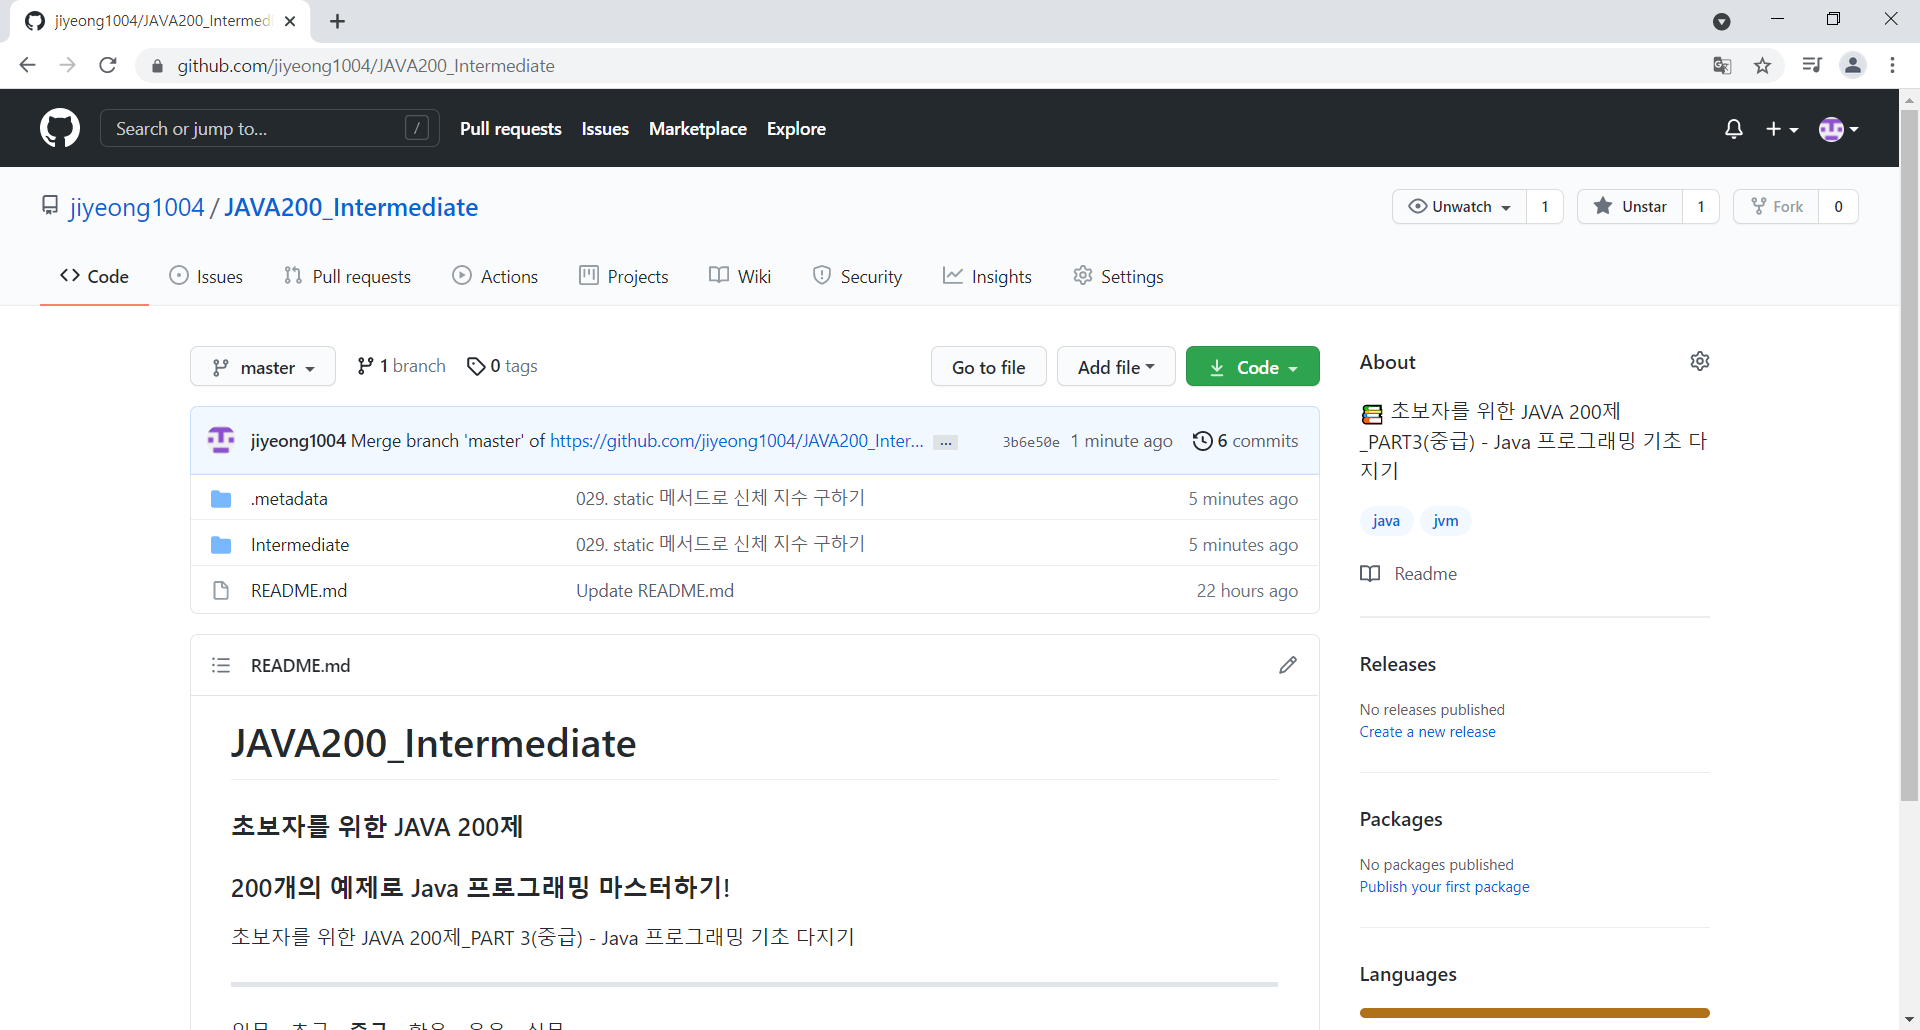Switch to the Settings tab

click(1118, 276)
